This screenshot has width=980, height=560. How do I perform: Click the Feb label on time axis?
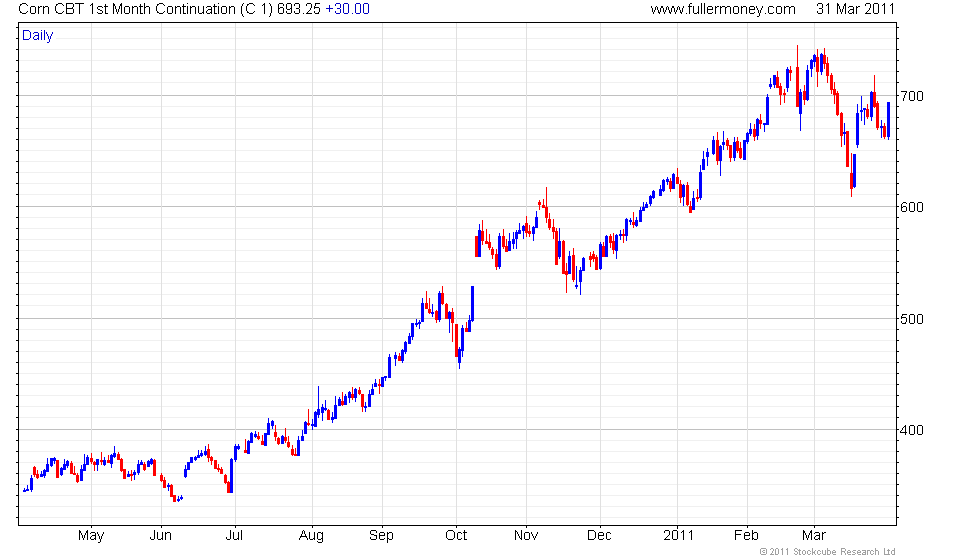click(746, 536)
